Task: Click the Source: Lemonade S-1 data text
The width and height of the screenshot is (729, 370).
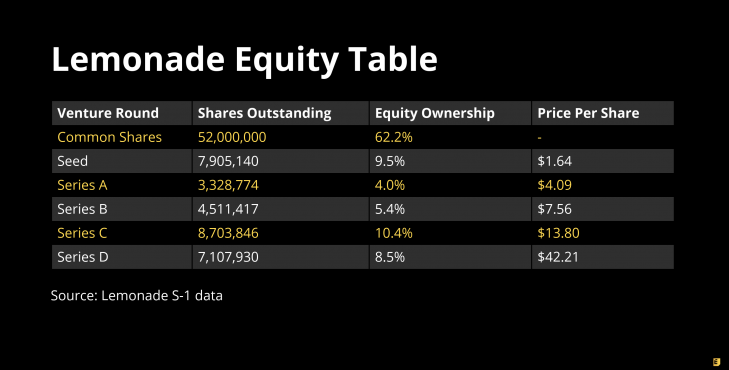Action: (137, 296)
